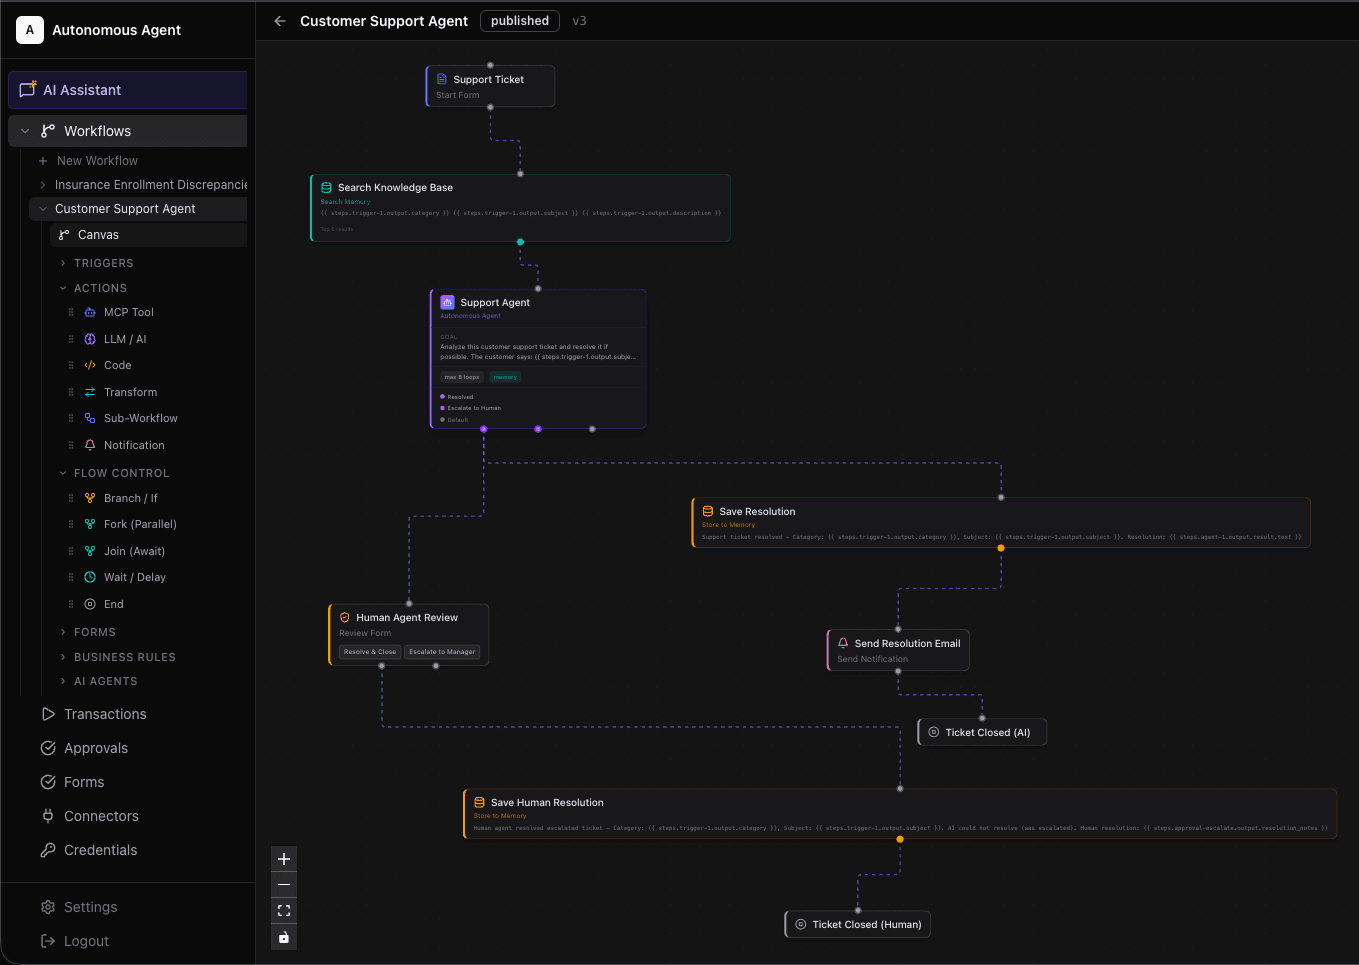Click the Fork (Parallel) icon

pyautogui.click(x=90, y=524)
